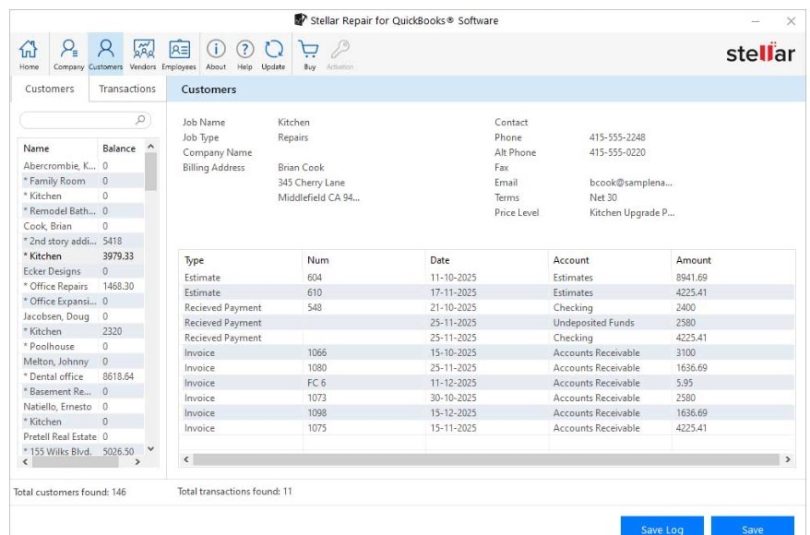
Task: Click the Save button
Action: click(752, 527)
